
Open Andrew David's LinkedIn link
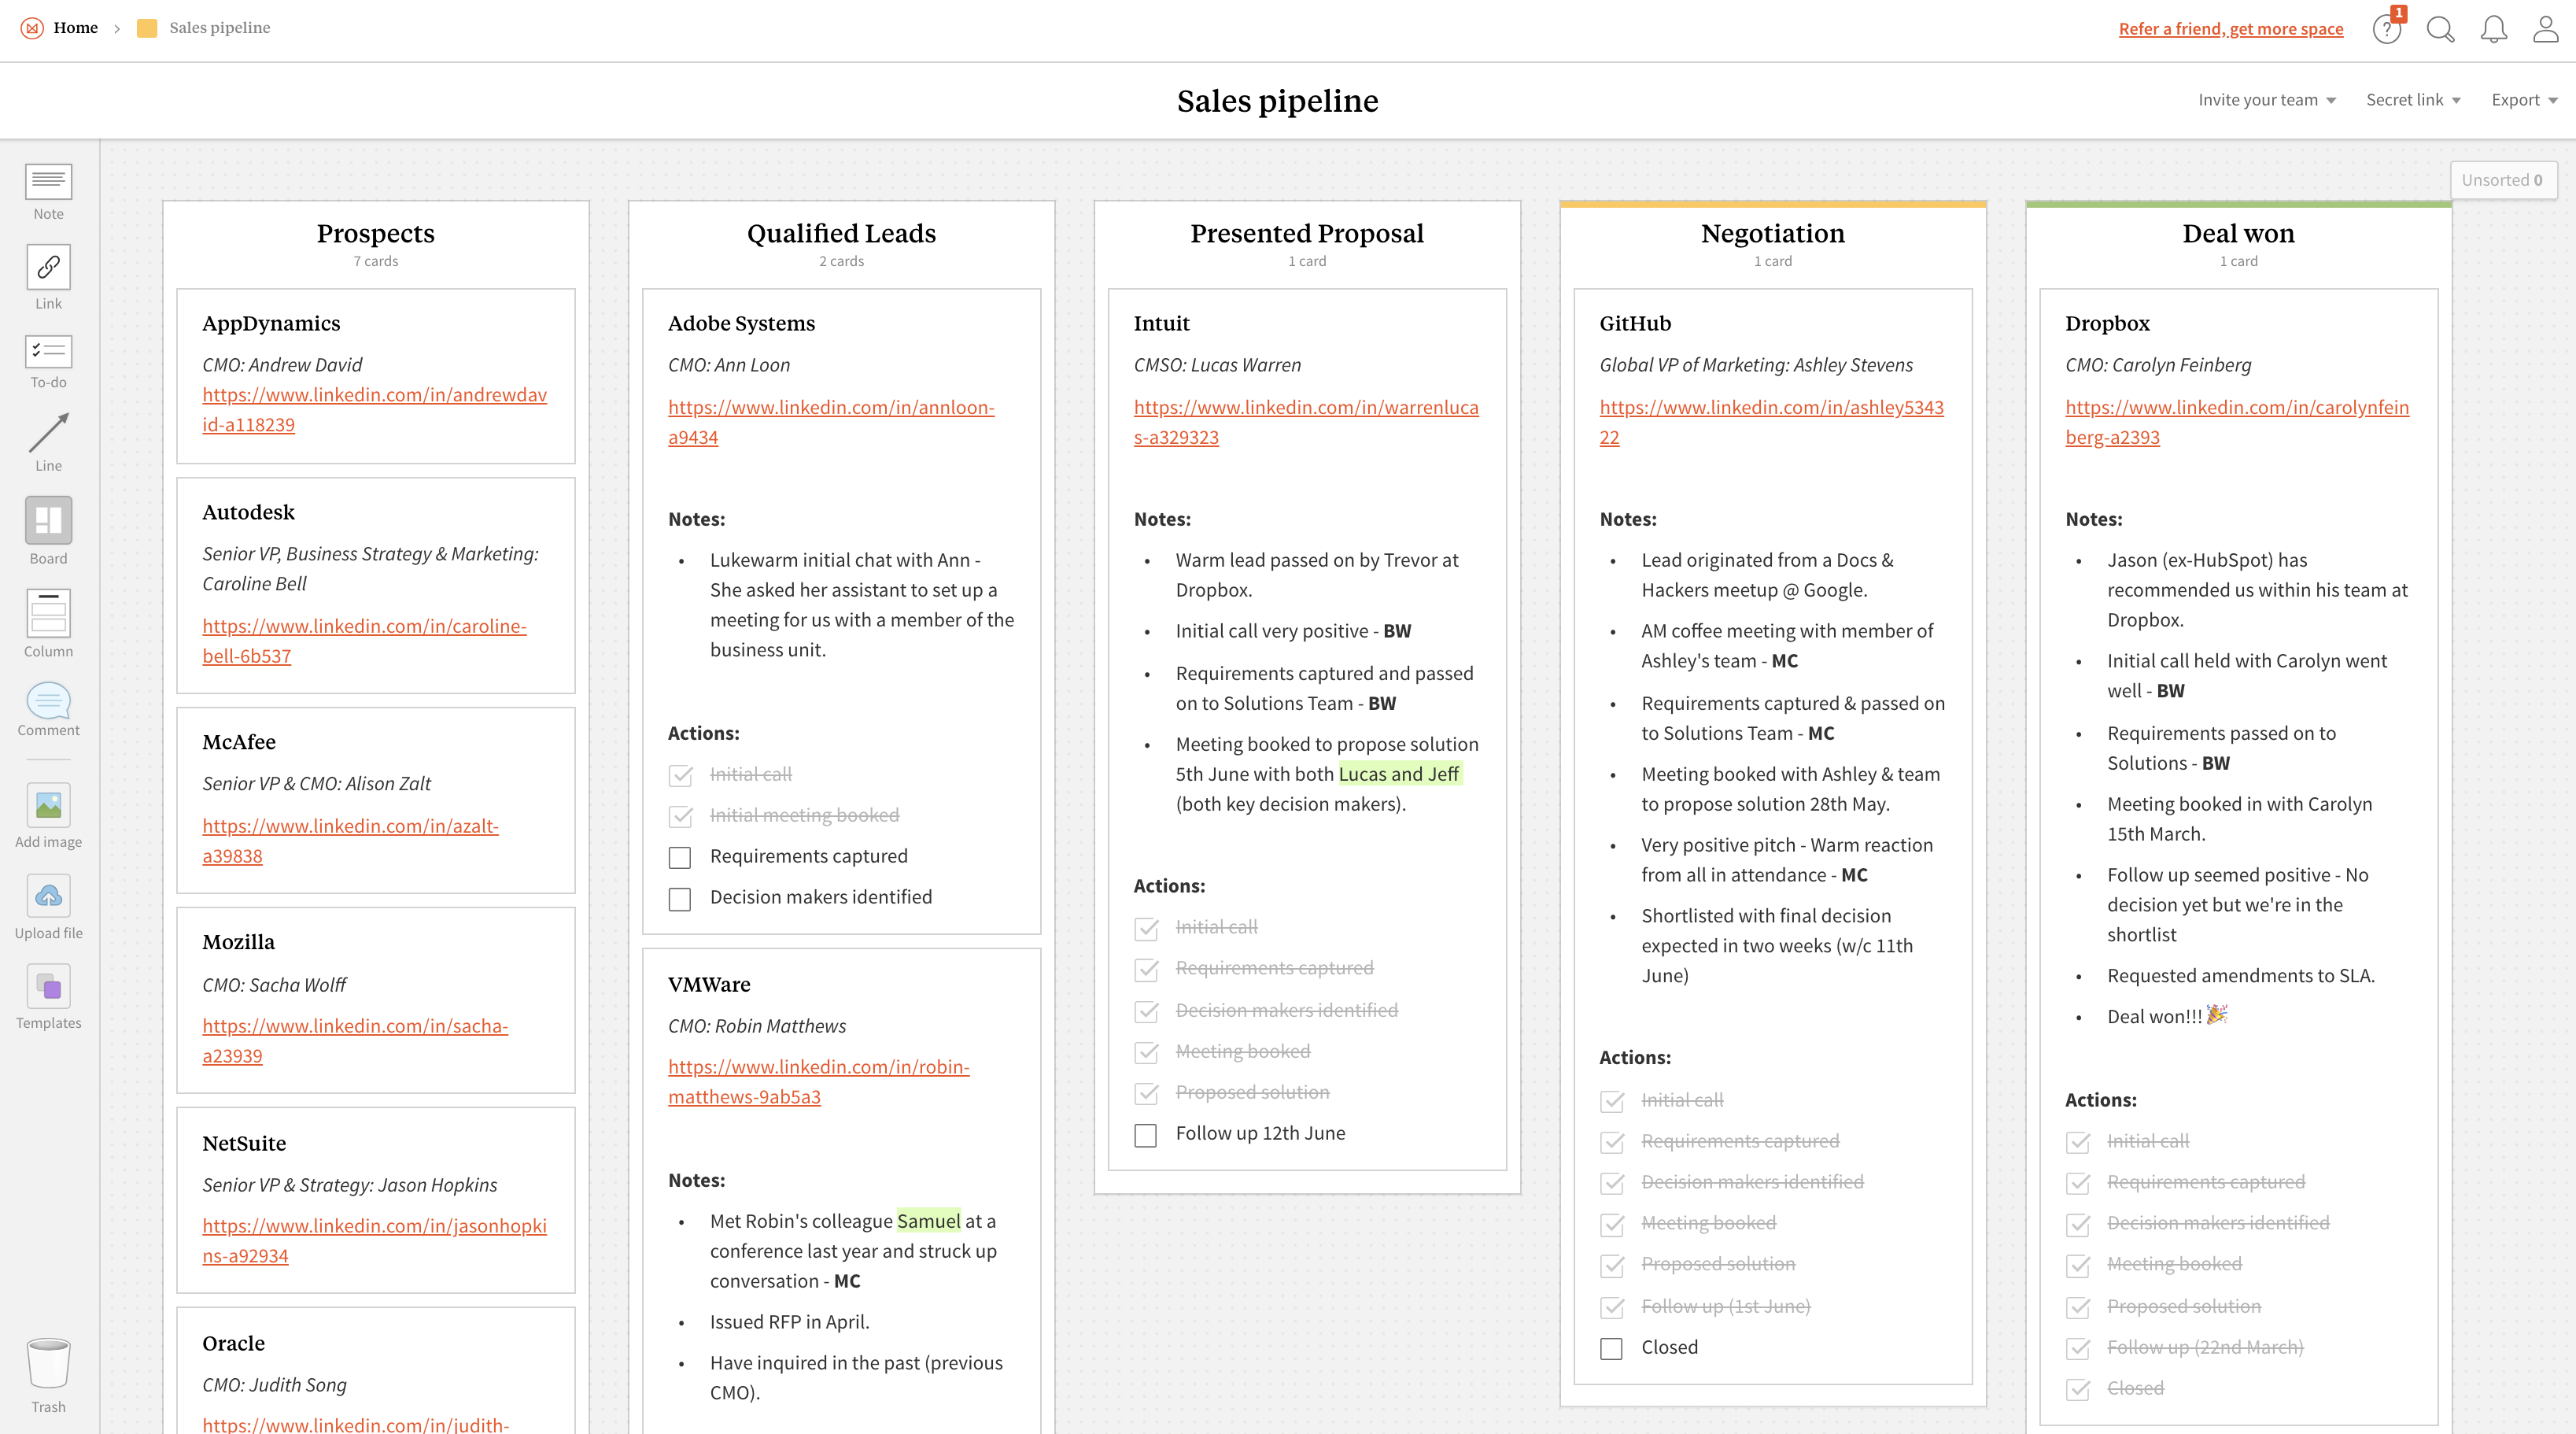click(x=374, y=409)
